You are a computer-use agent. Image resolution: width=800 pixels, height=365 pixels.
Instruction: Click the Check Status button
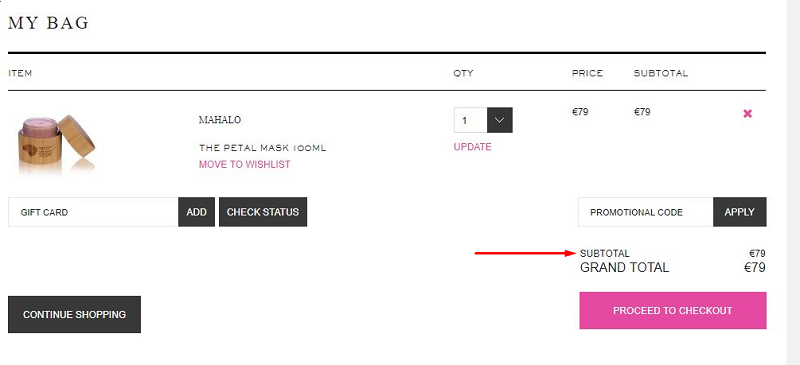[263, 212]
